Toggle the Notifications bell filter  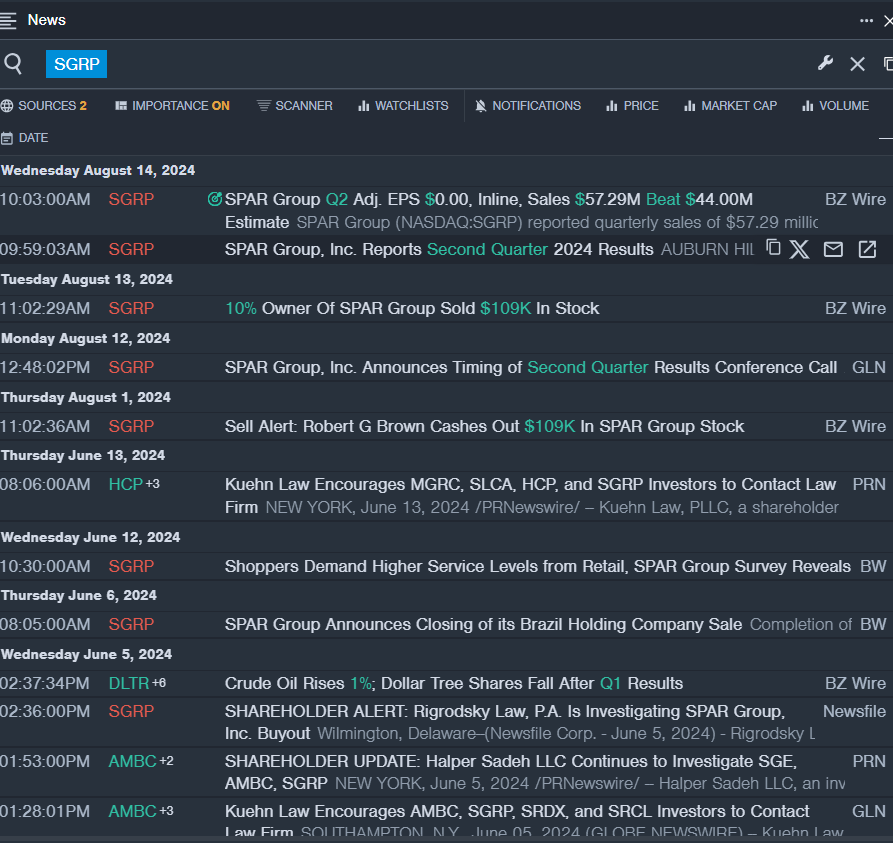527,106
